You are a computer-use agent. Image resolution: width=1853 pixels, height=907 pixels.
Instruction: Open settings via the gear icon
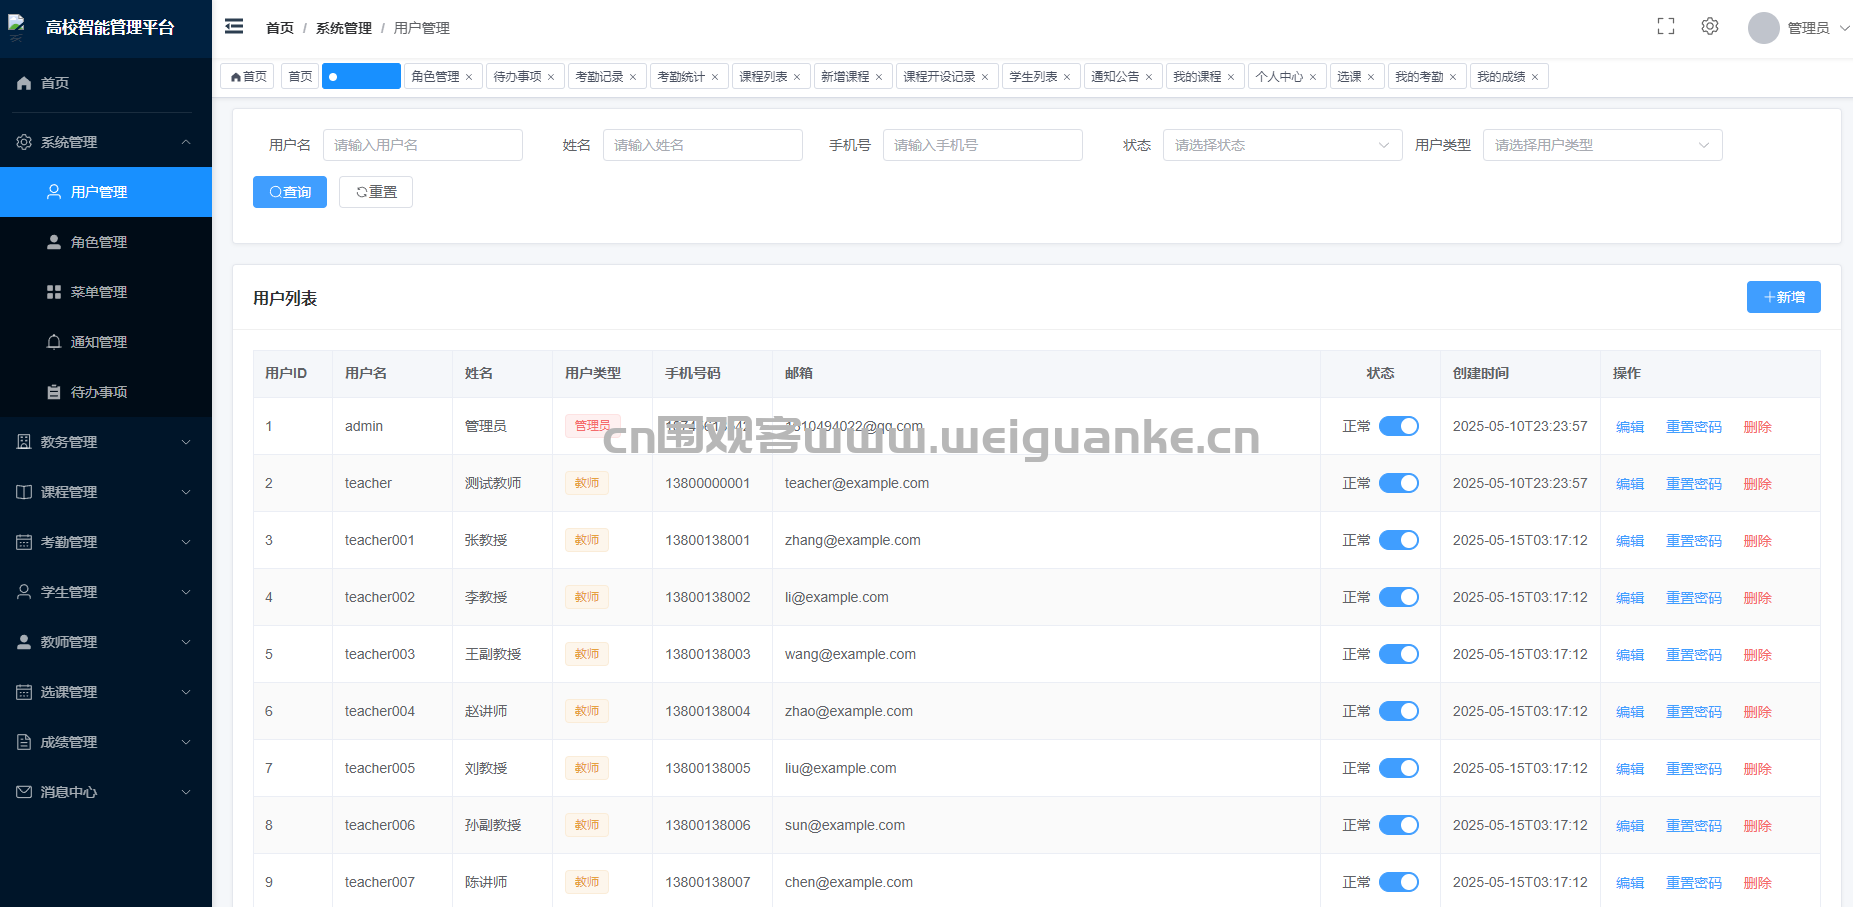(x=1710, y=27)
